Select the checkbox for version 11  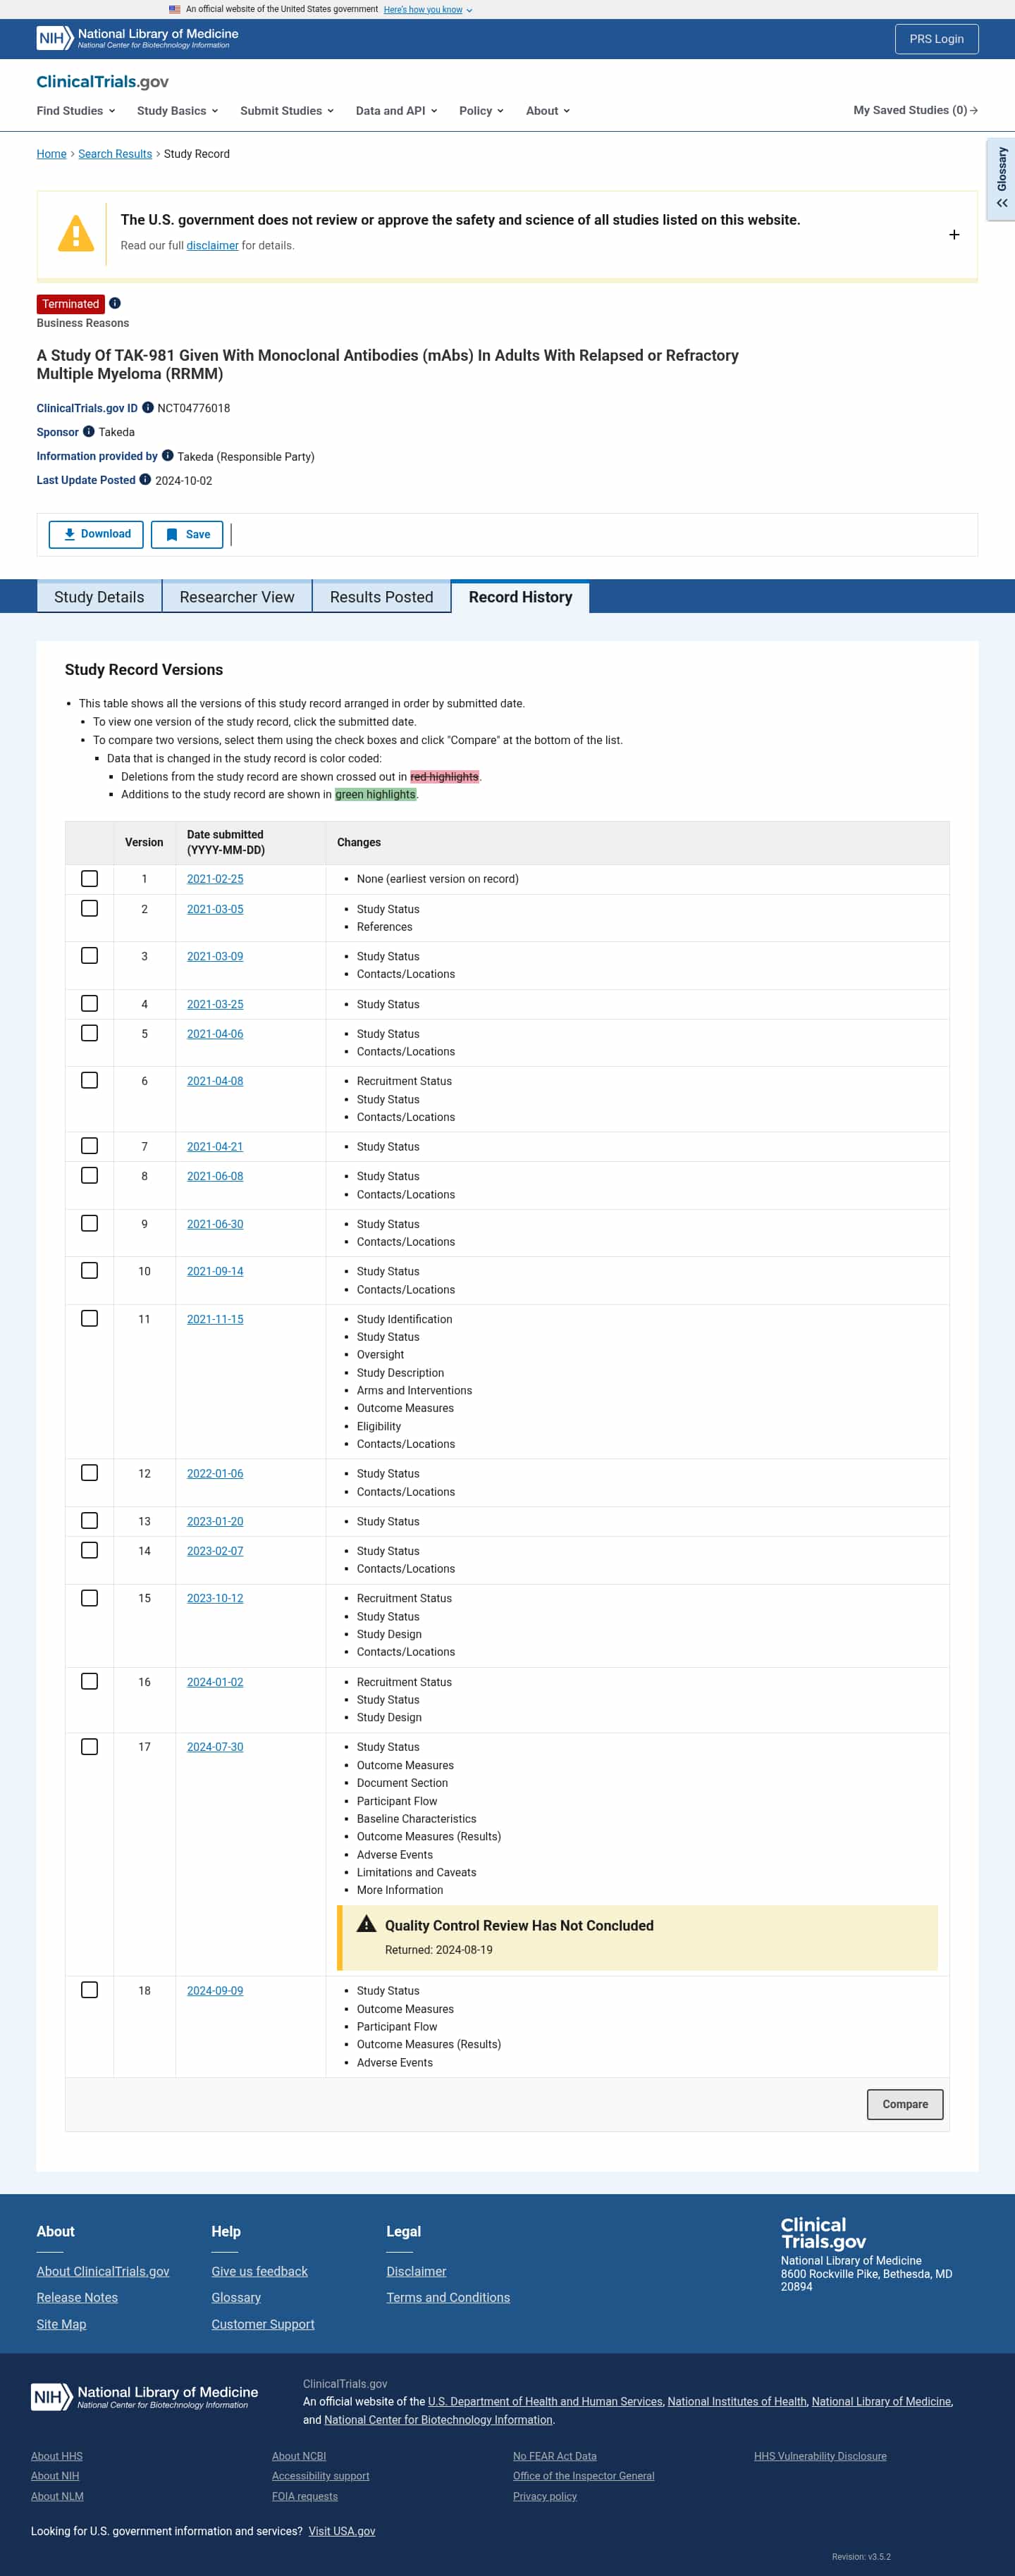tap(89, 1318)
